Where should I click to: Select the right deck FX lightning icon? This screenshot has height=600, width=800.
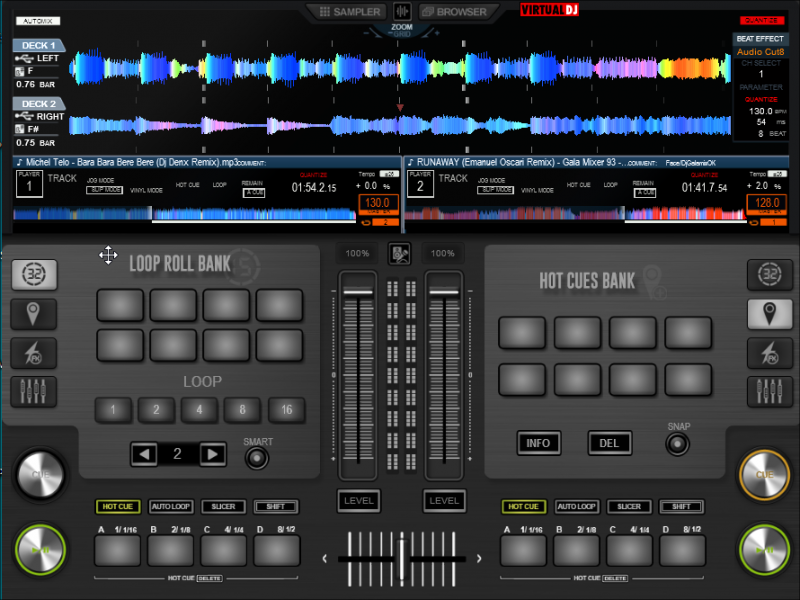click(x=770, y=353)
